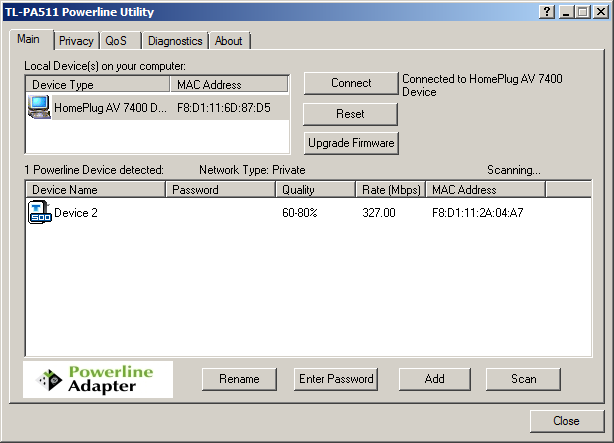The image size is (614, 443).
Task: Click the Rename button
Action: pyautogui.click(x=239, y=379)
